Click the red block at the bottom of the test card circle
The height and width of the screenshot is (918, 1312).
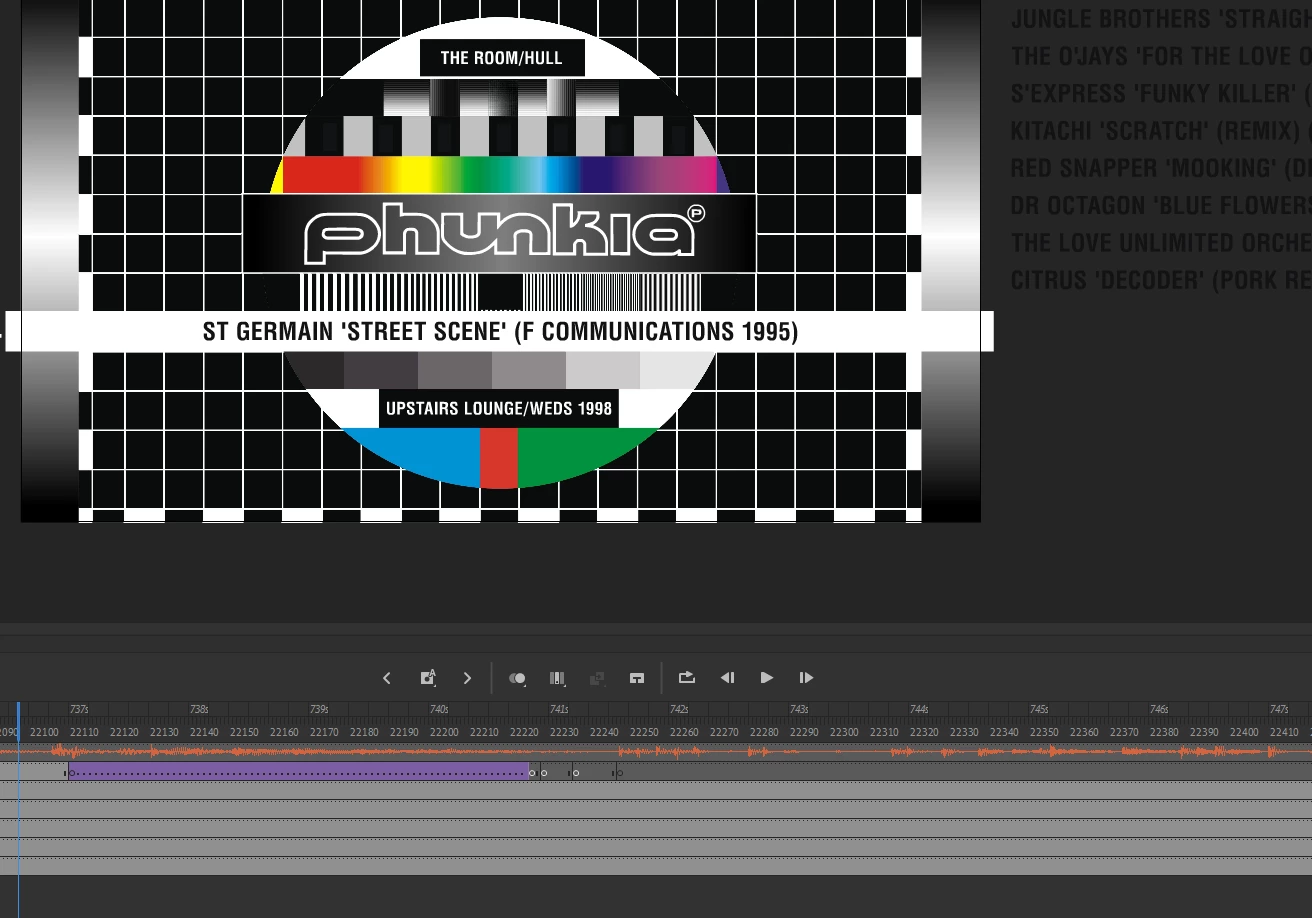point(499,458)
